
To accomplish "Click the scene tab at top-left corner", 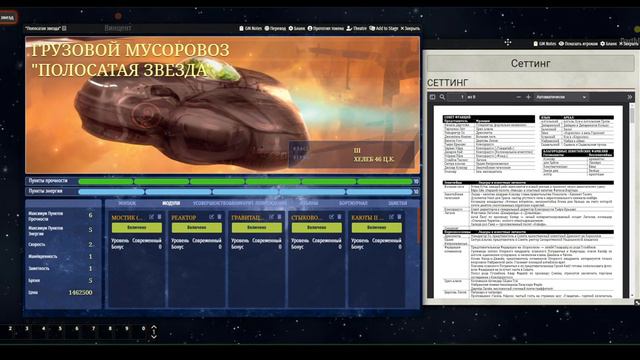I will [x=8, y=18].
